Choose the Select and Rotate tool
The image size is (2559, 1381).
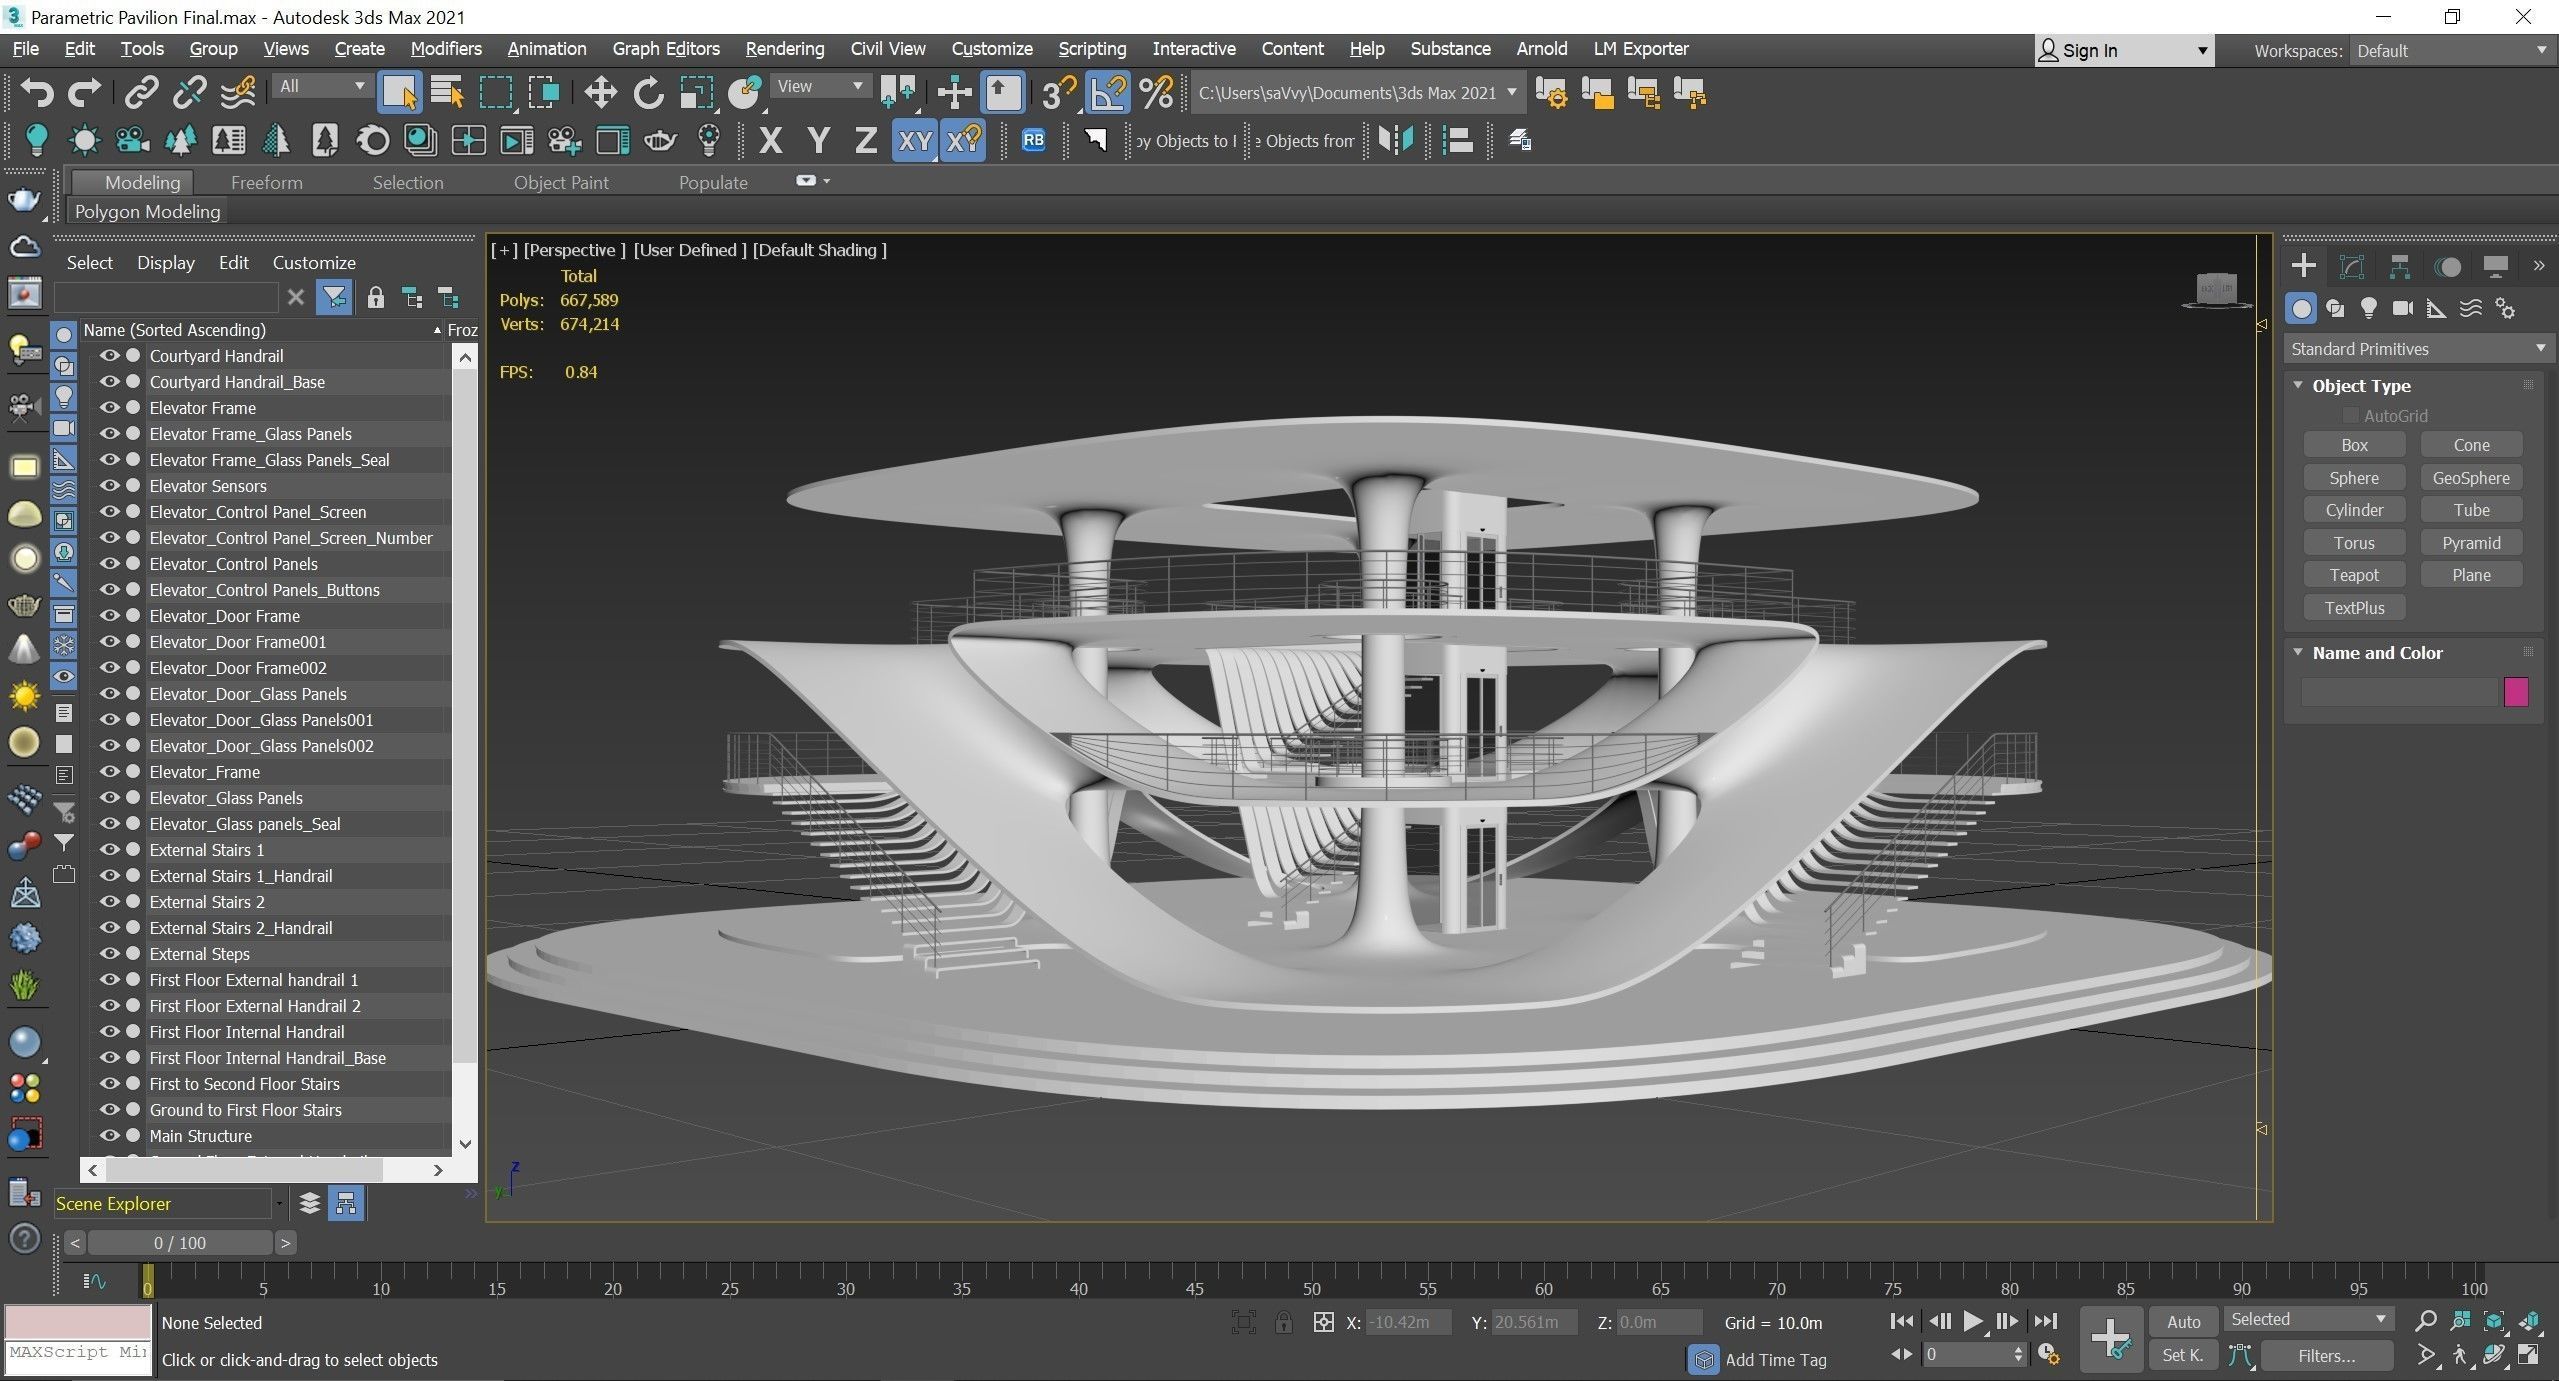[x=649, y=93]
